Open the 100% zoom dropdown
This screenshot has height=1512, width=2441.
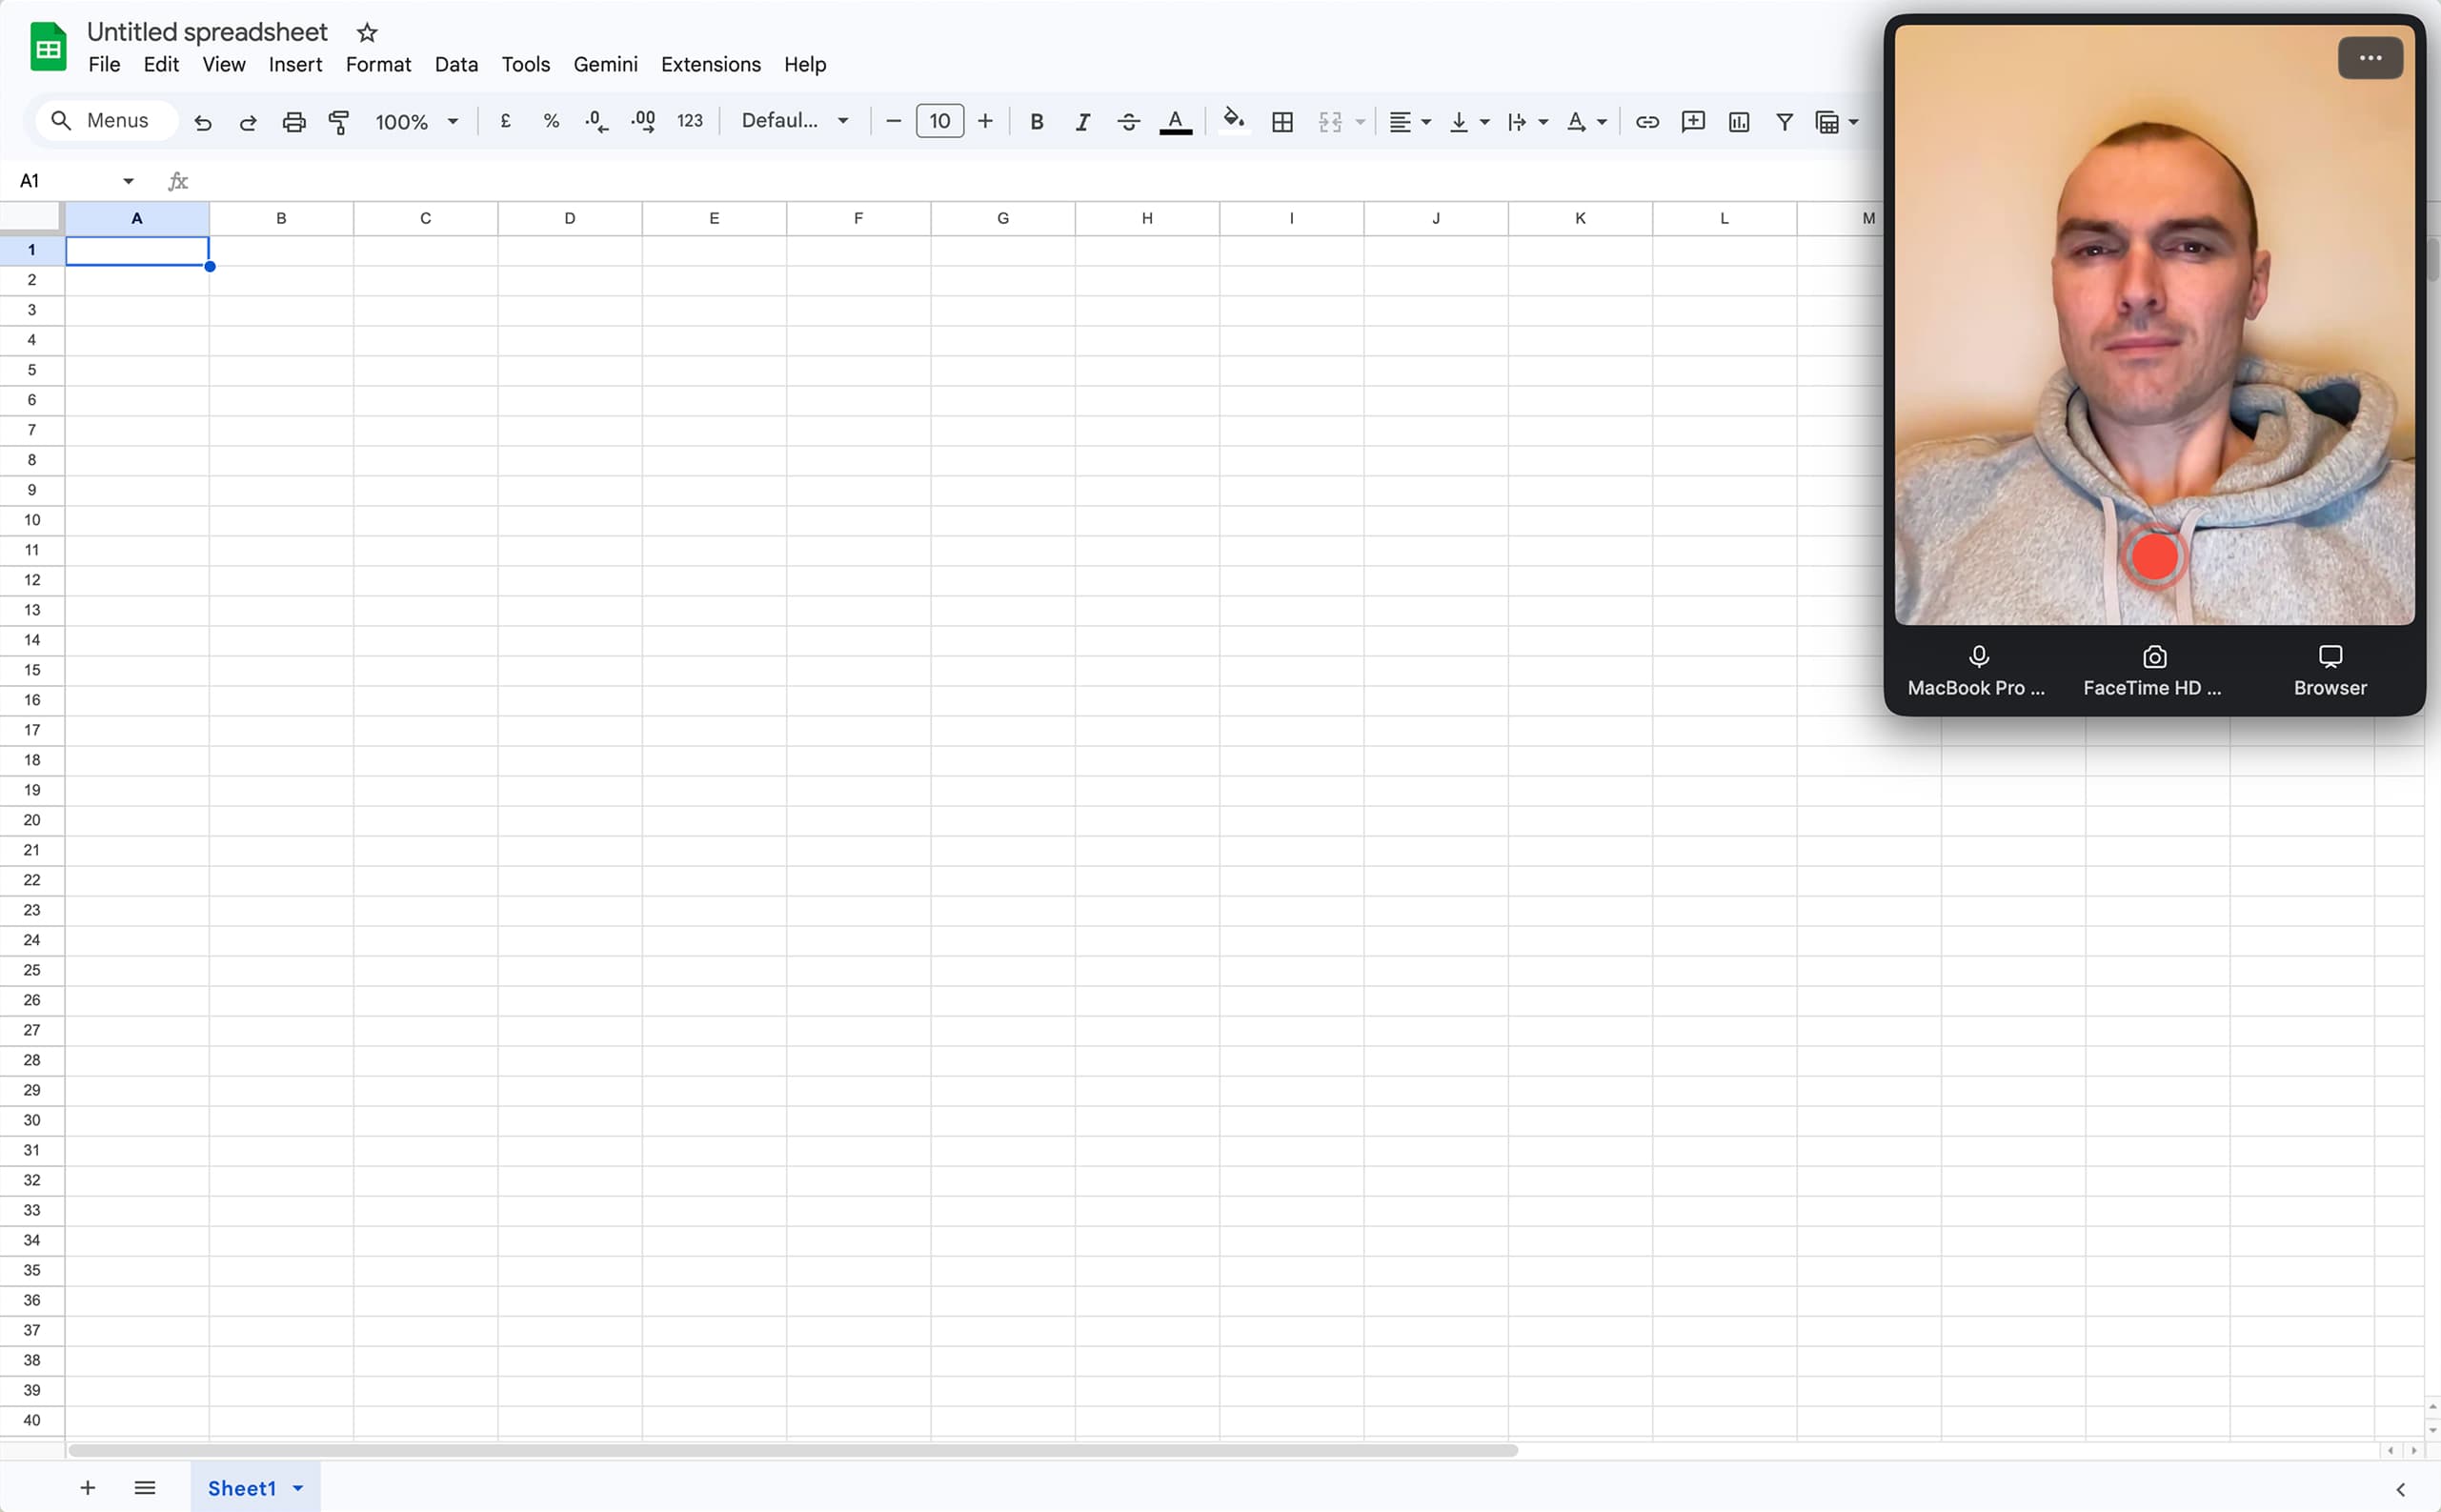tap(416, 122)
